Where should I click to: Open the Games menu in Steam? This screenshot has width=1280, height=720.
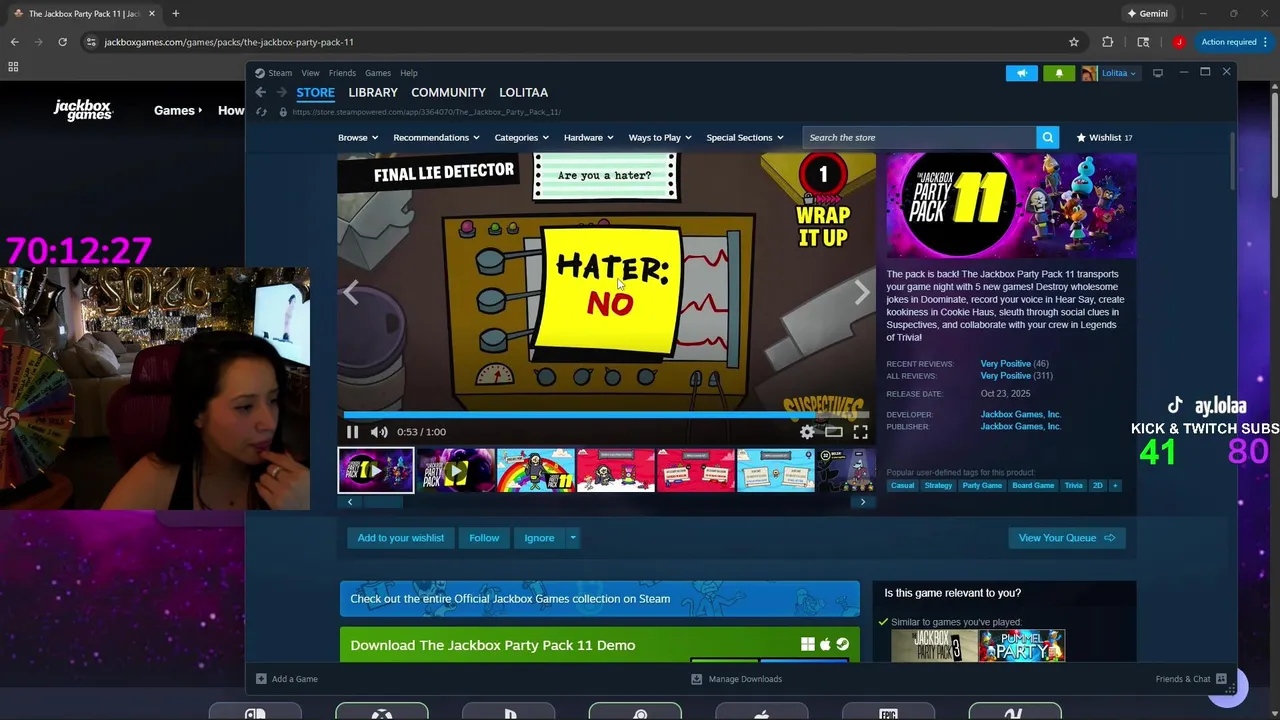[x=378, y=73]
